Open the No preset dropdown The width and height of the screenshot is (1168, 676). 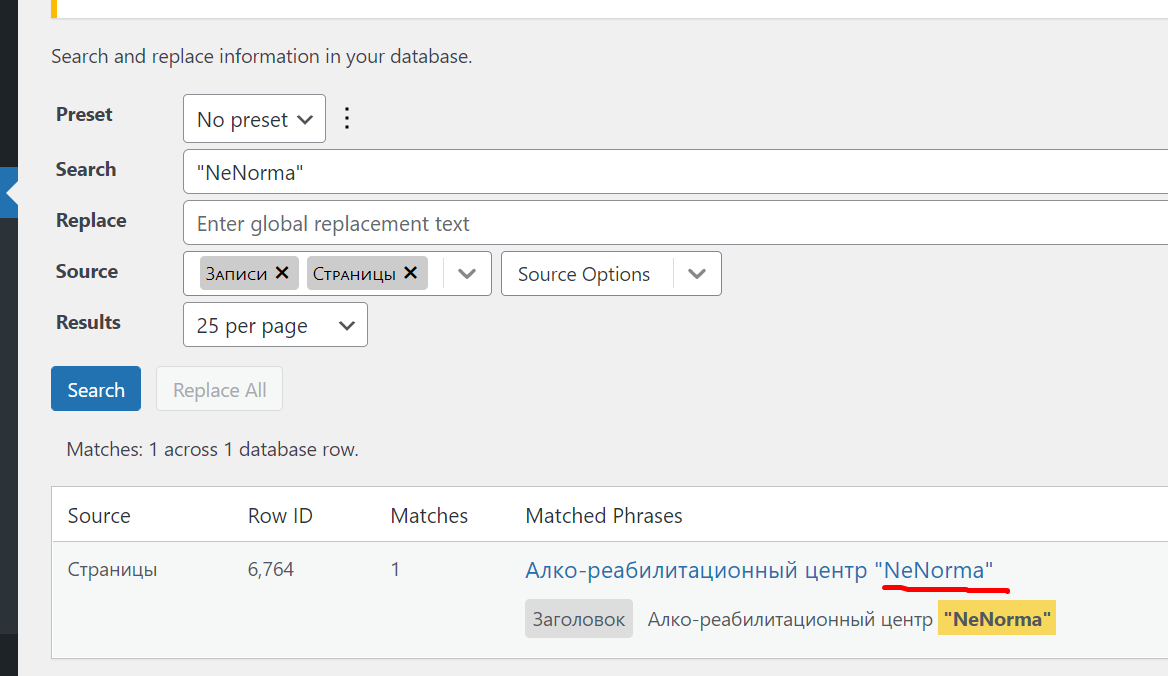254,119
